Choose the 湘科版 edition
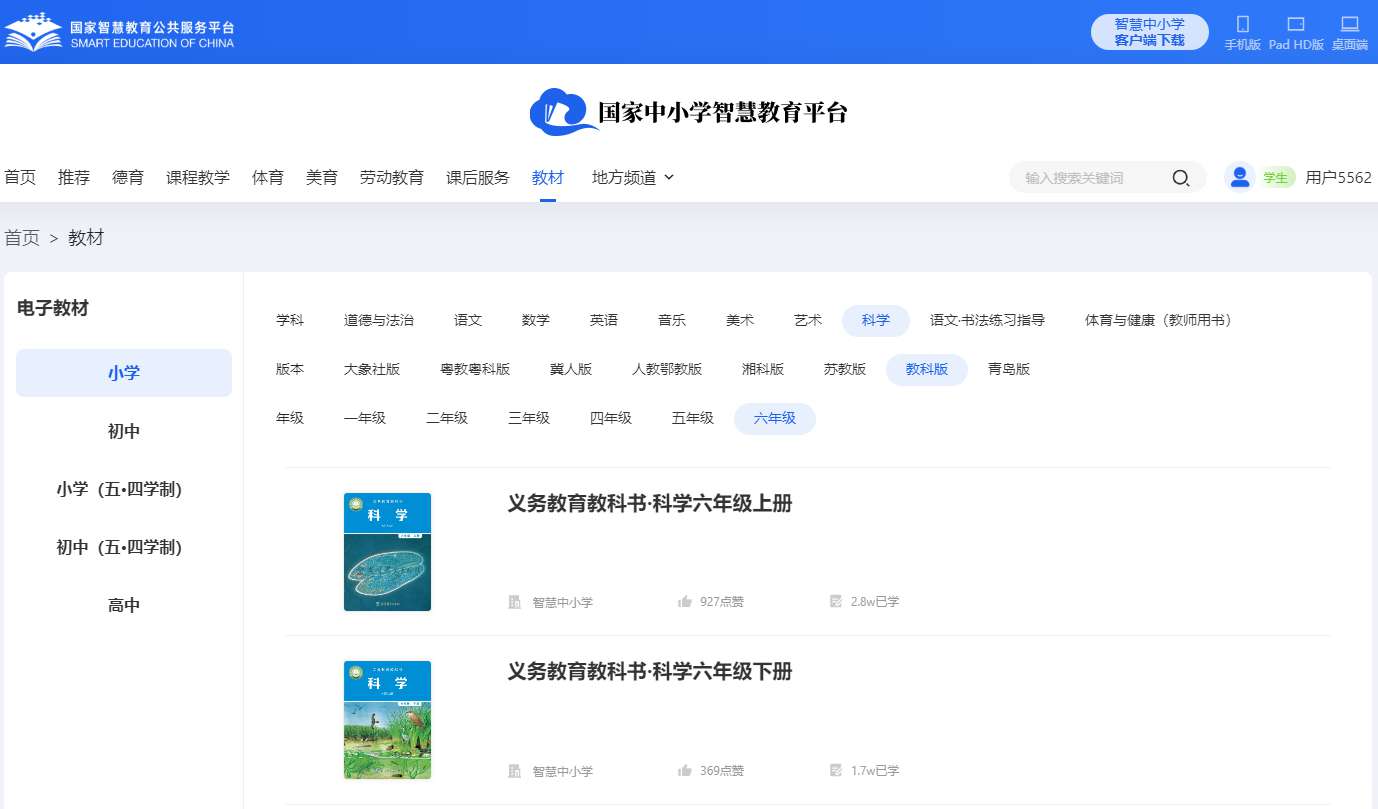Screen dimensions: 1378x809 (x=763, y=370)
